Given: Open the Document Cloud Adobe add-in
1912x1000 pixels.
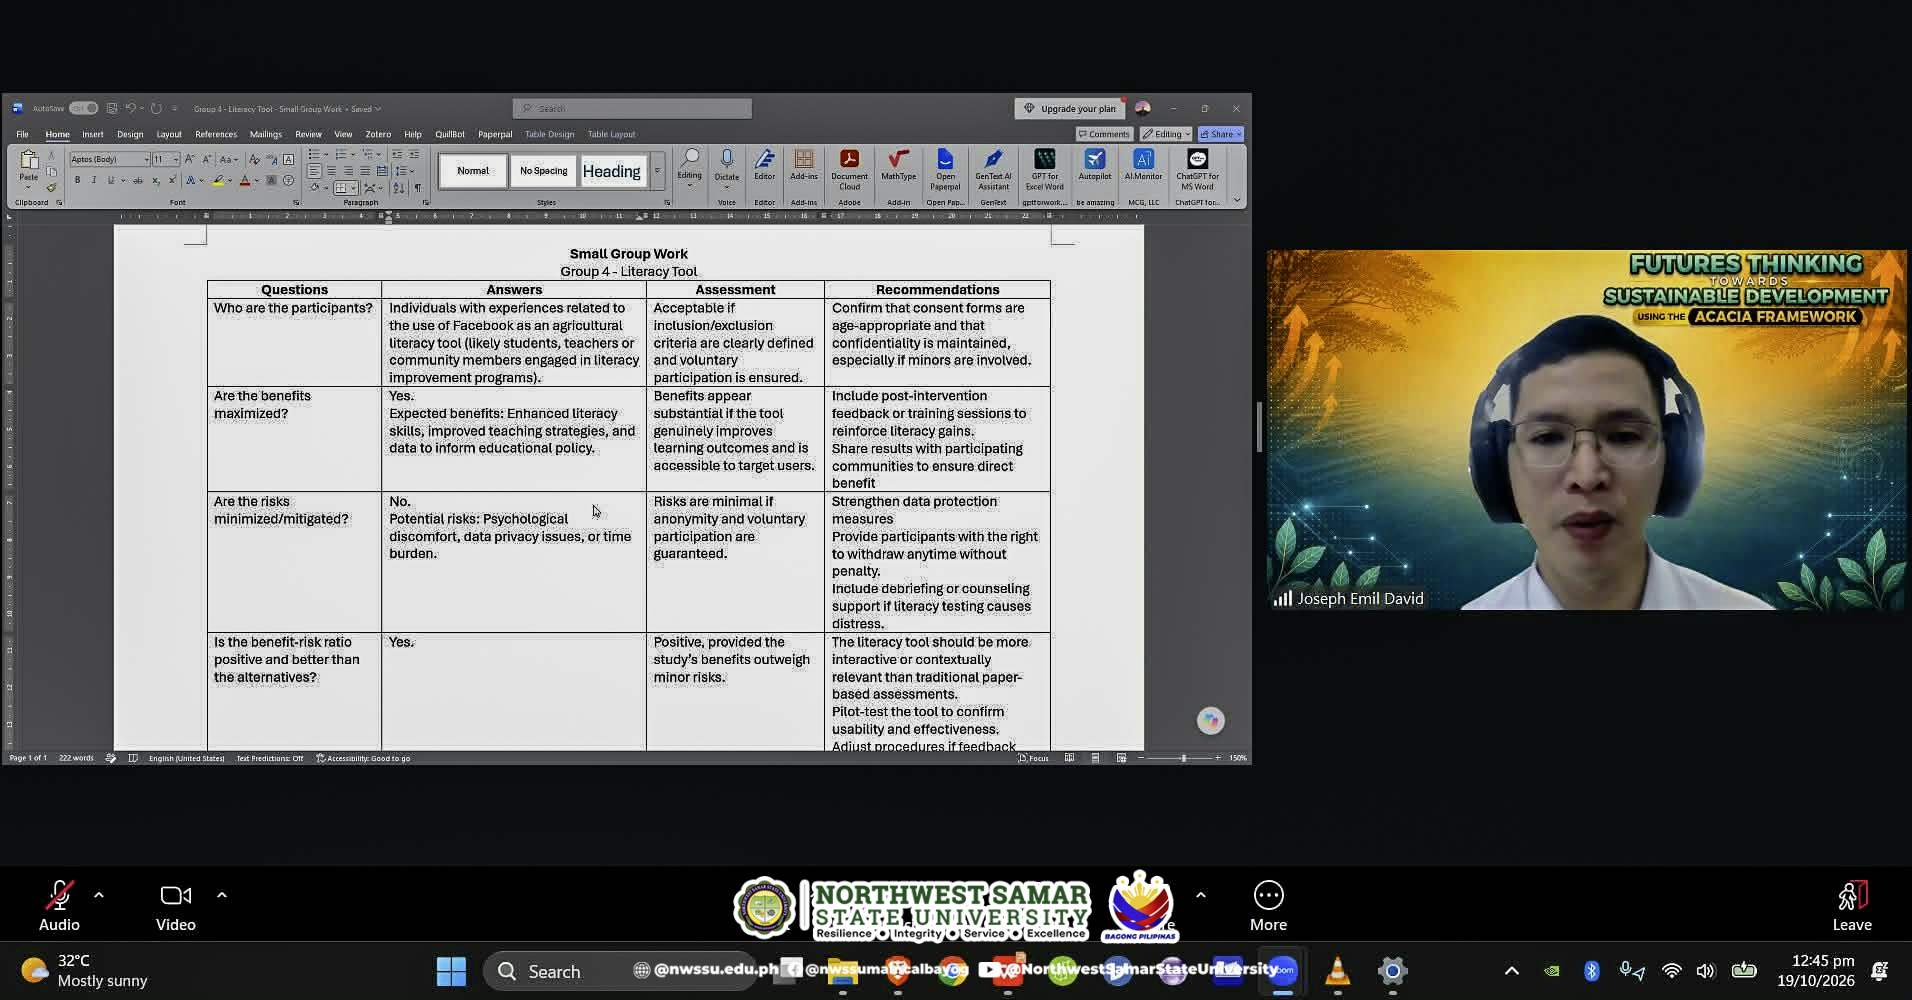Looking at the screenshot, I should [x=849, y=170].
